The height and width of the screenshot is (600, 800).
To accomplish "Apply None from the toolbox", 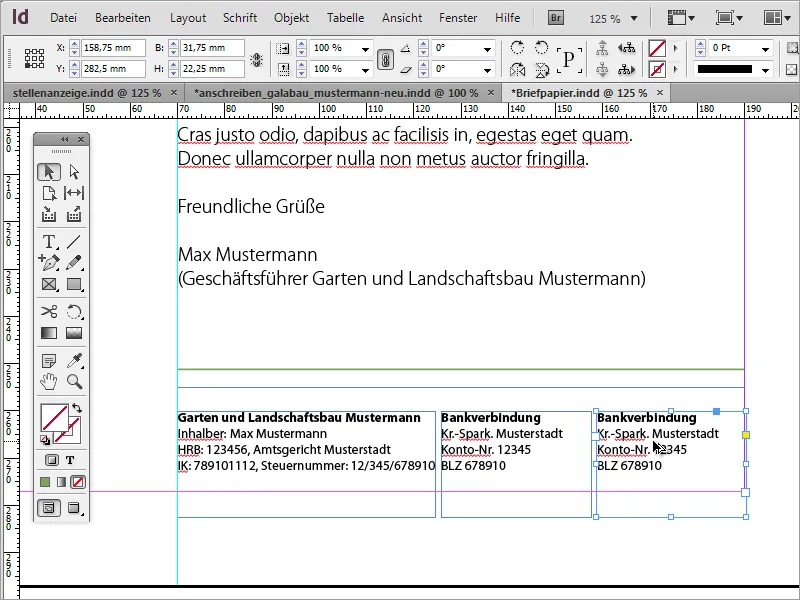I will (78, 482).
